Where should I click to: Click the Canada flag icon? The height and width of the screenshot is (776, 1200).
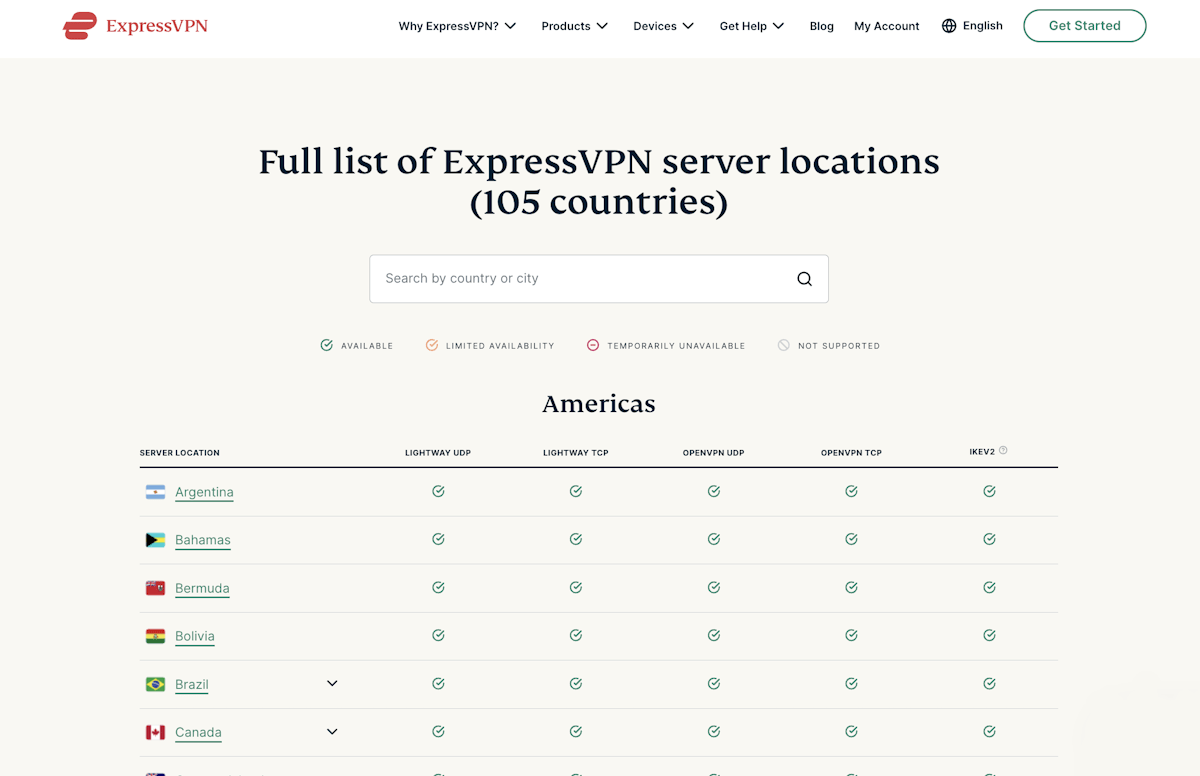pos(155,732)
